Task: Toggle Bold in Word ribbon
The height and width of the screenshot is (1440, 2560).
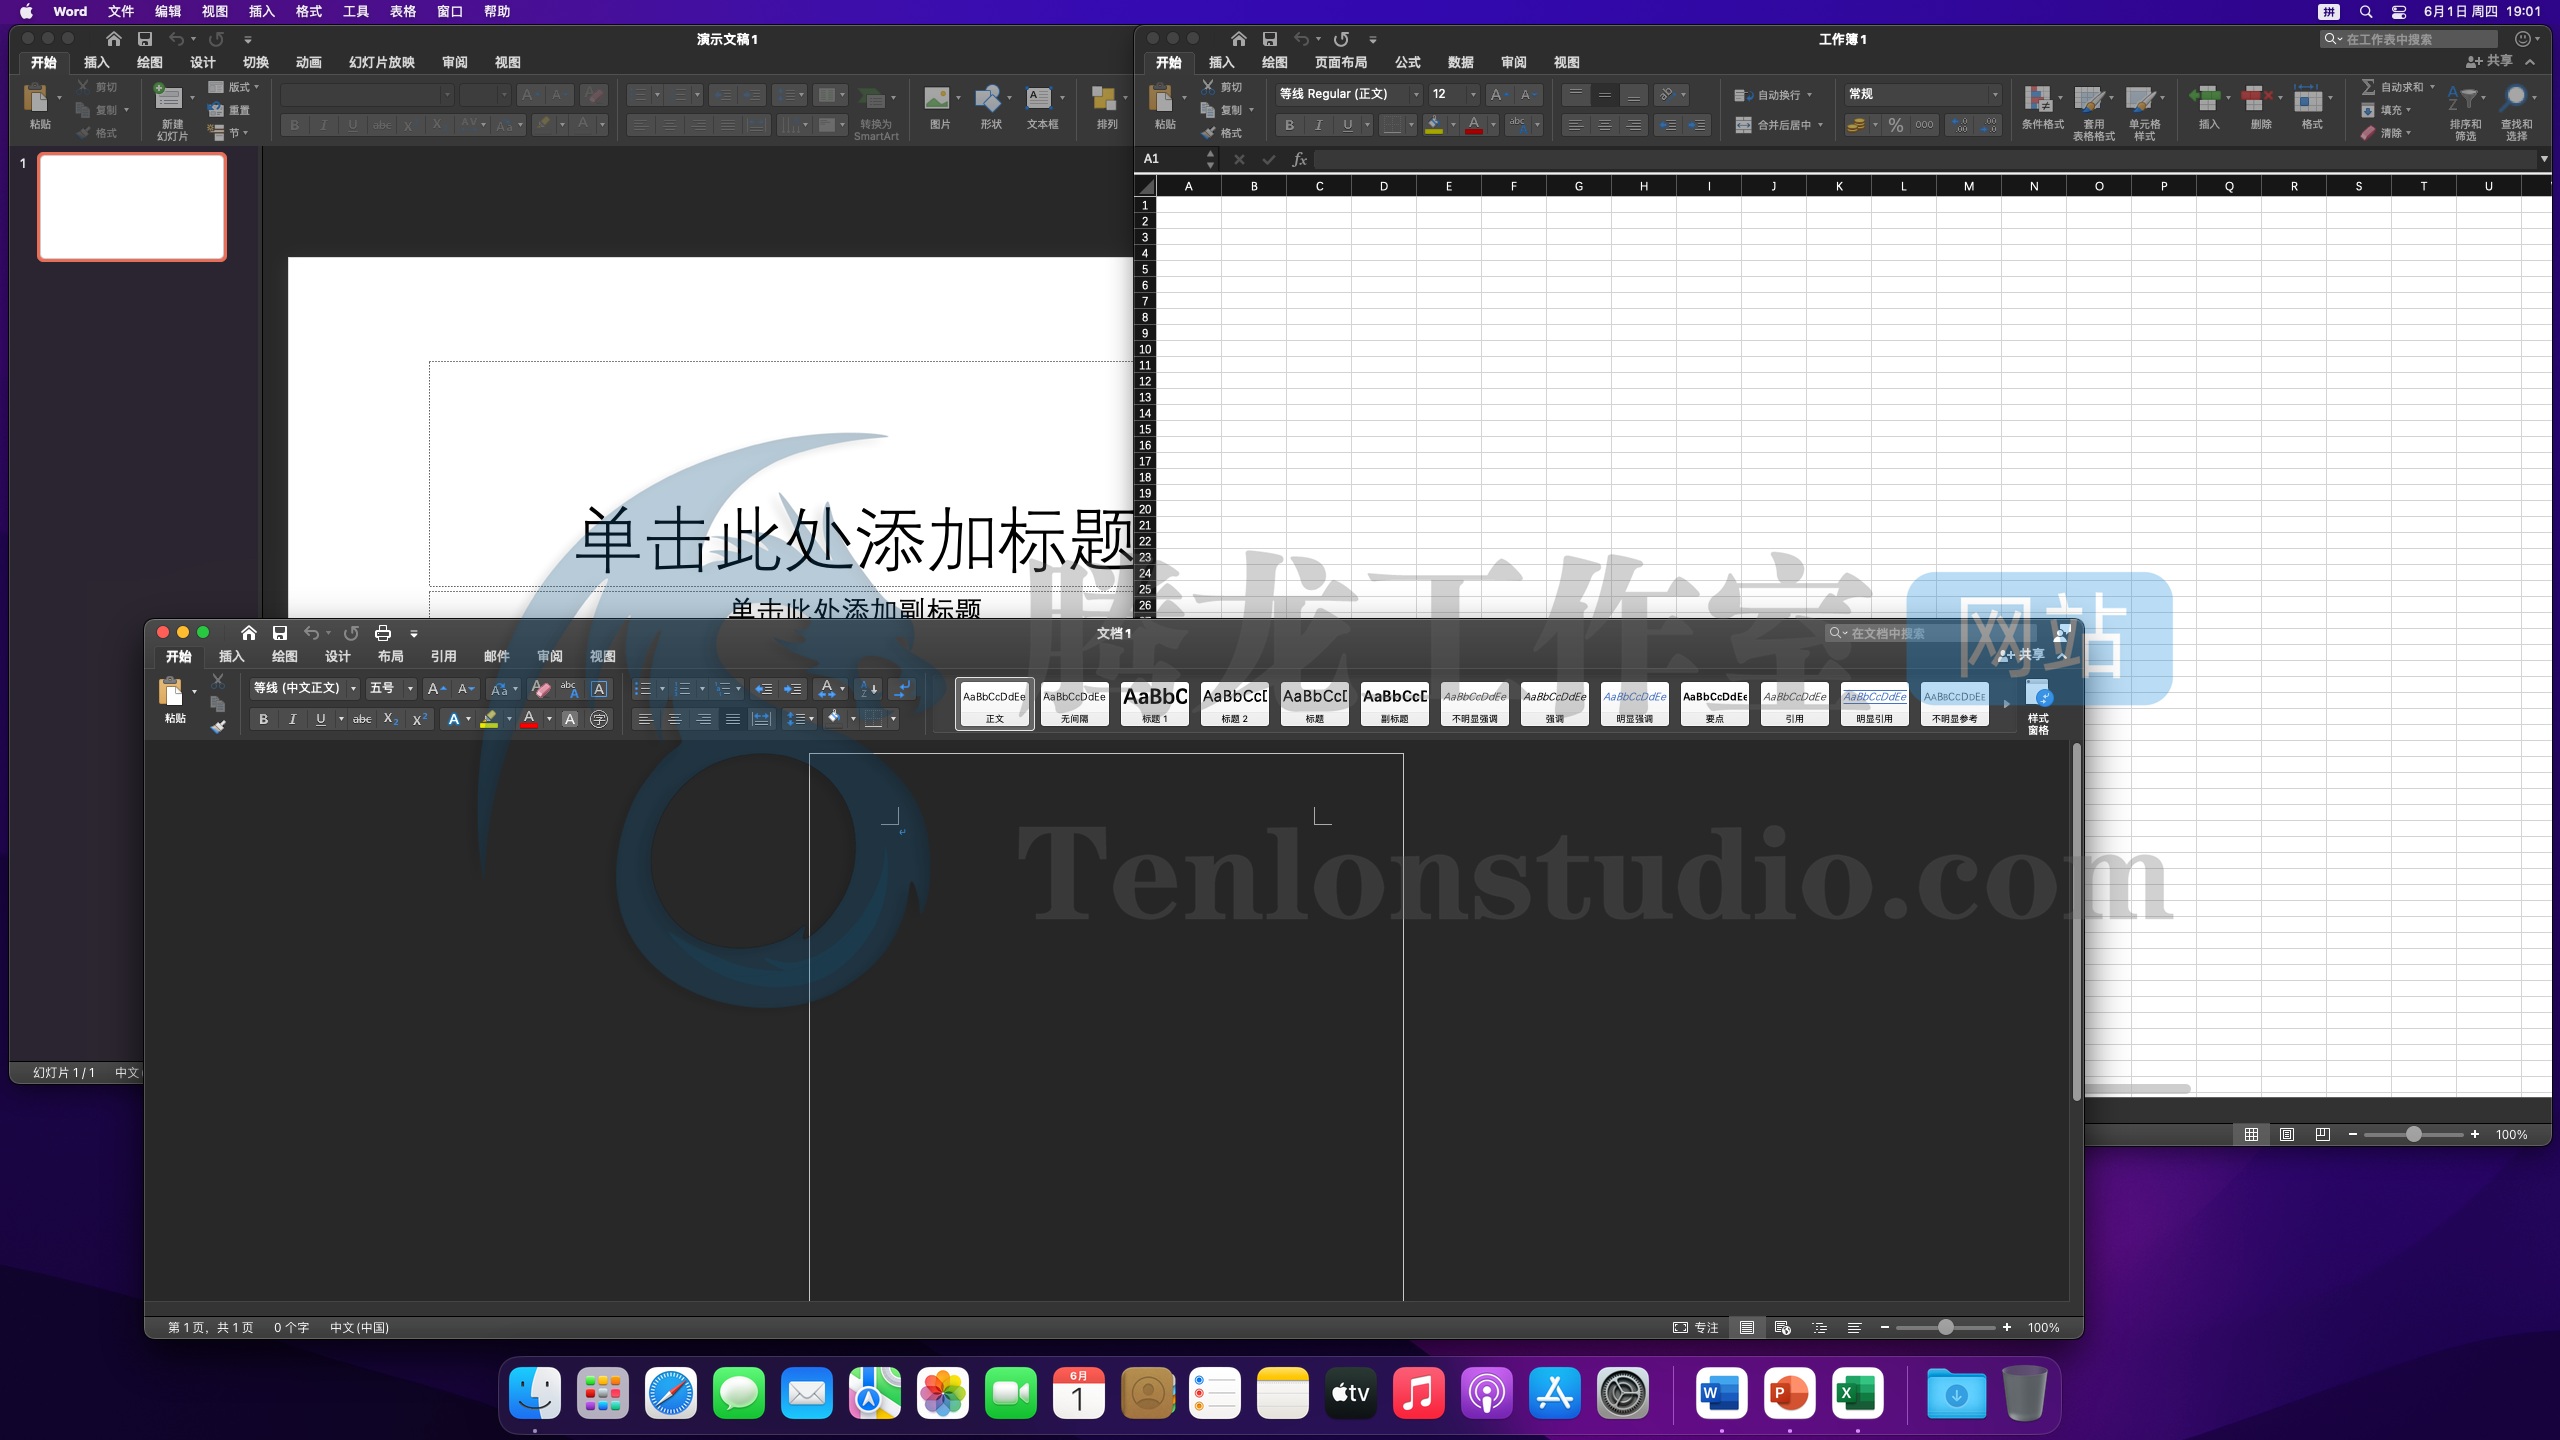Action: pyautogui.click(x=263, y=719)
